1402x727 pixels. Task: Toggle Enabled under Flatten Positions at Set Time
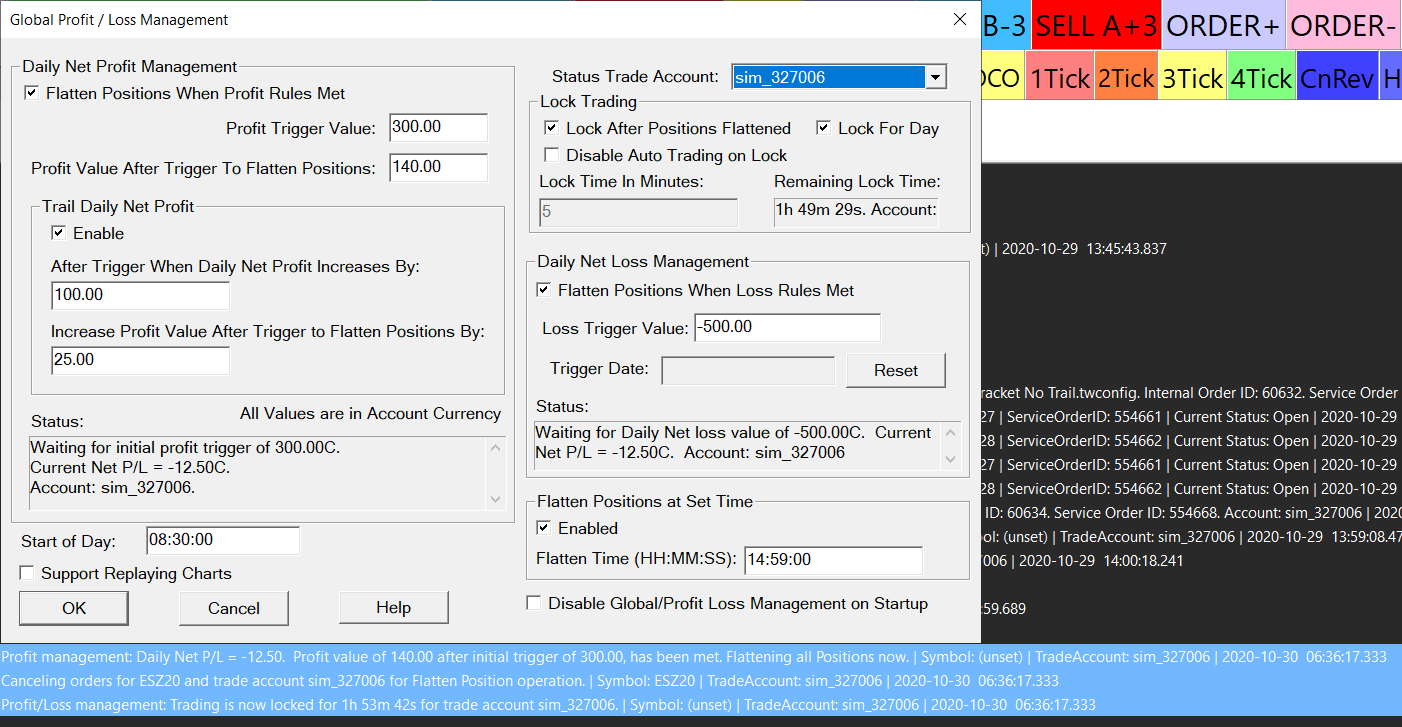pyautogui.click(x=543, y=528)
